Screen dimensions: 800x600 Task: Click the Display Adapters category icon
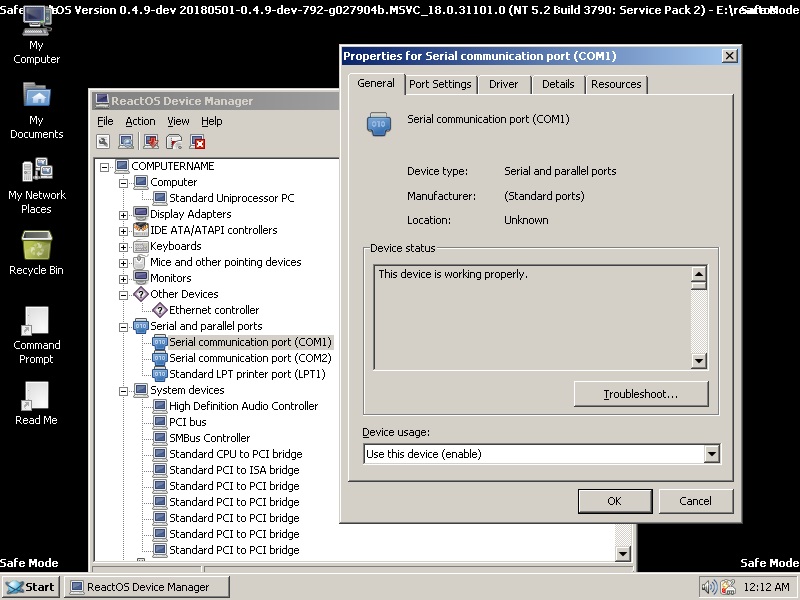click(141, 214)
